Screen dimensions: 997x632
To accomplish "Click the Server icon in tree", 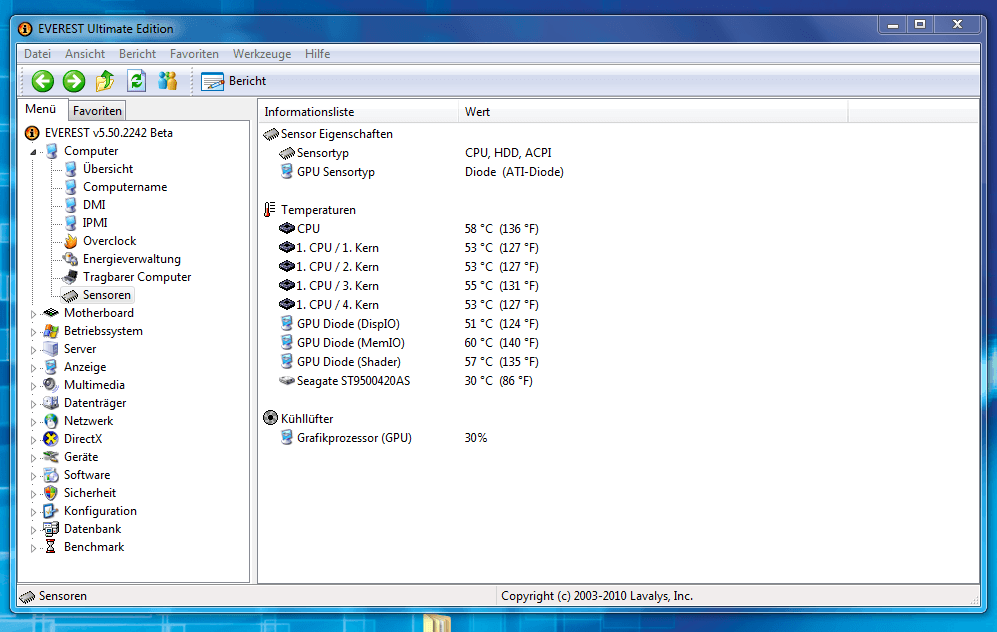I will [x=51, y=349].
